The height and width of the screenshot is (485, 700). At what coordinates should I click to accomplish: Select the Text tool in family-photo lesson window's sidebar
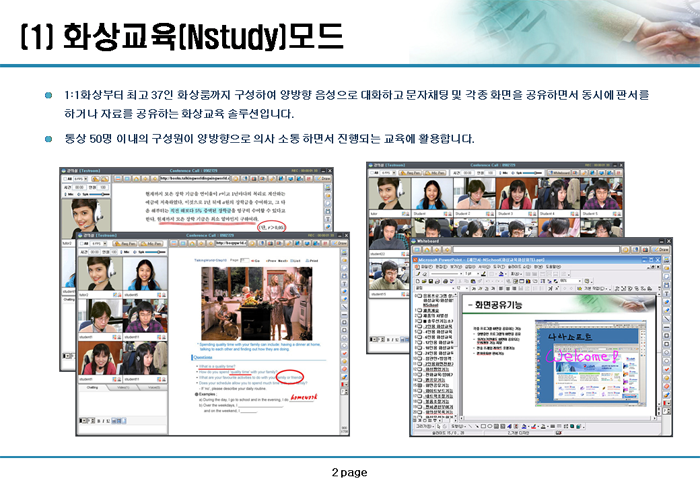(344, 284)
